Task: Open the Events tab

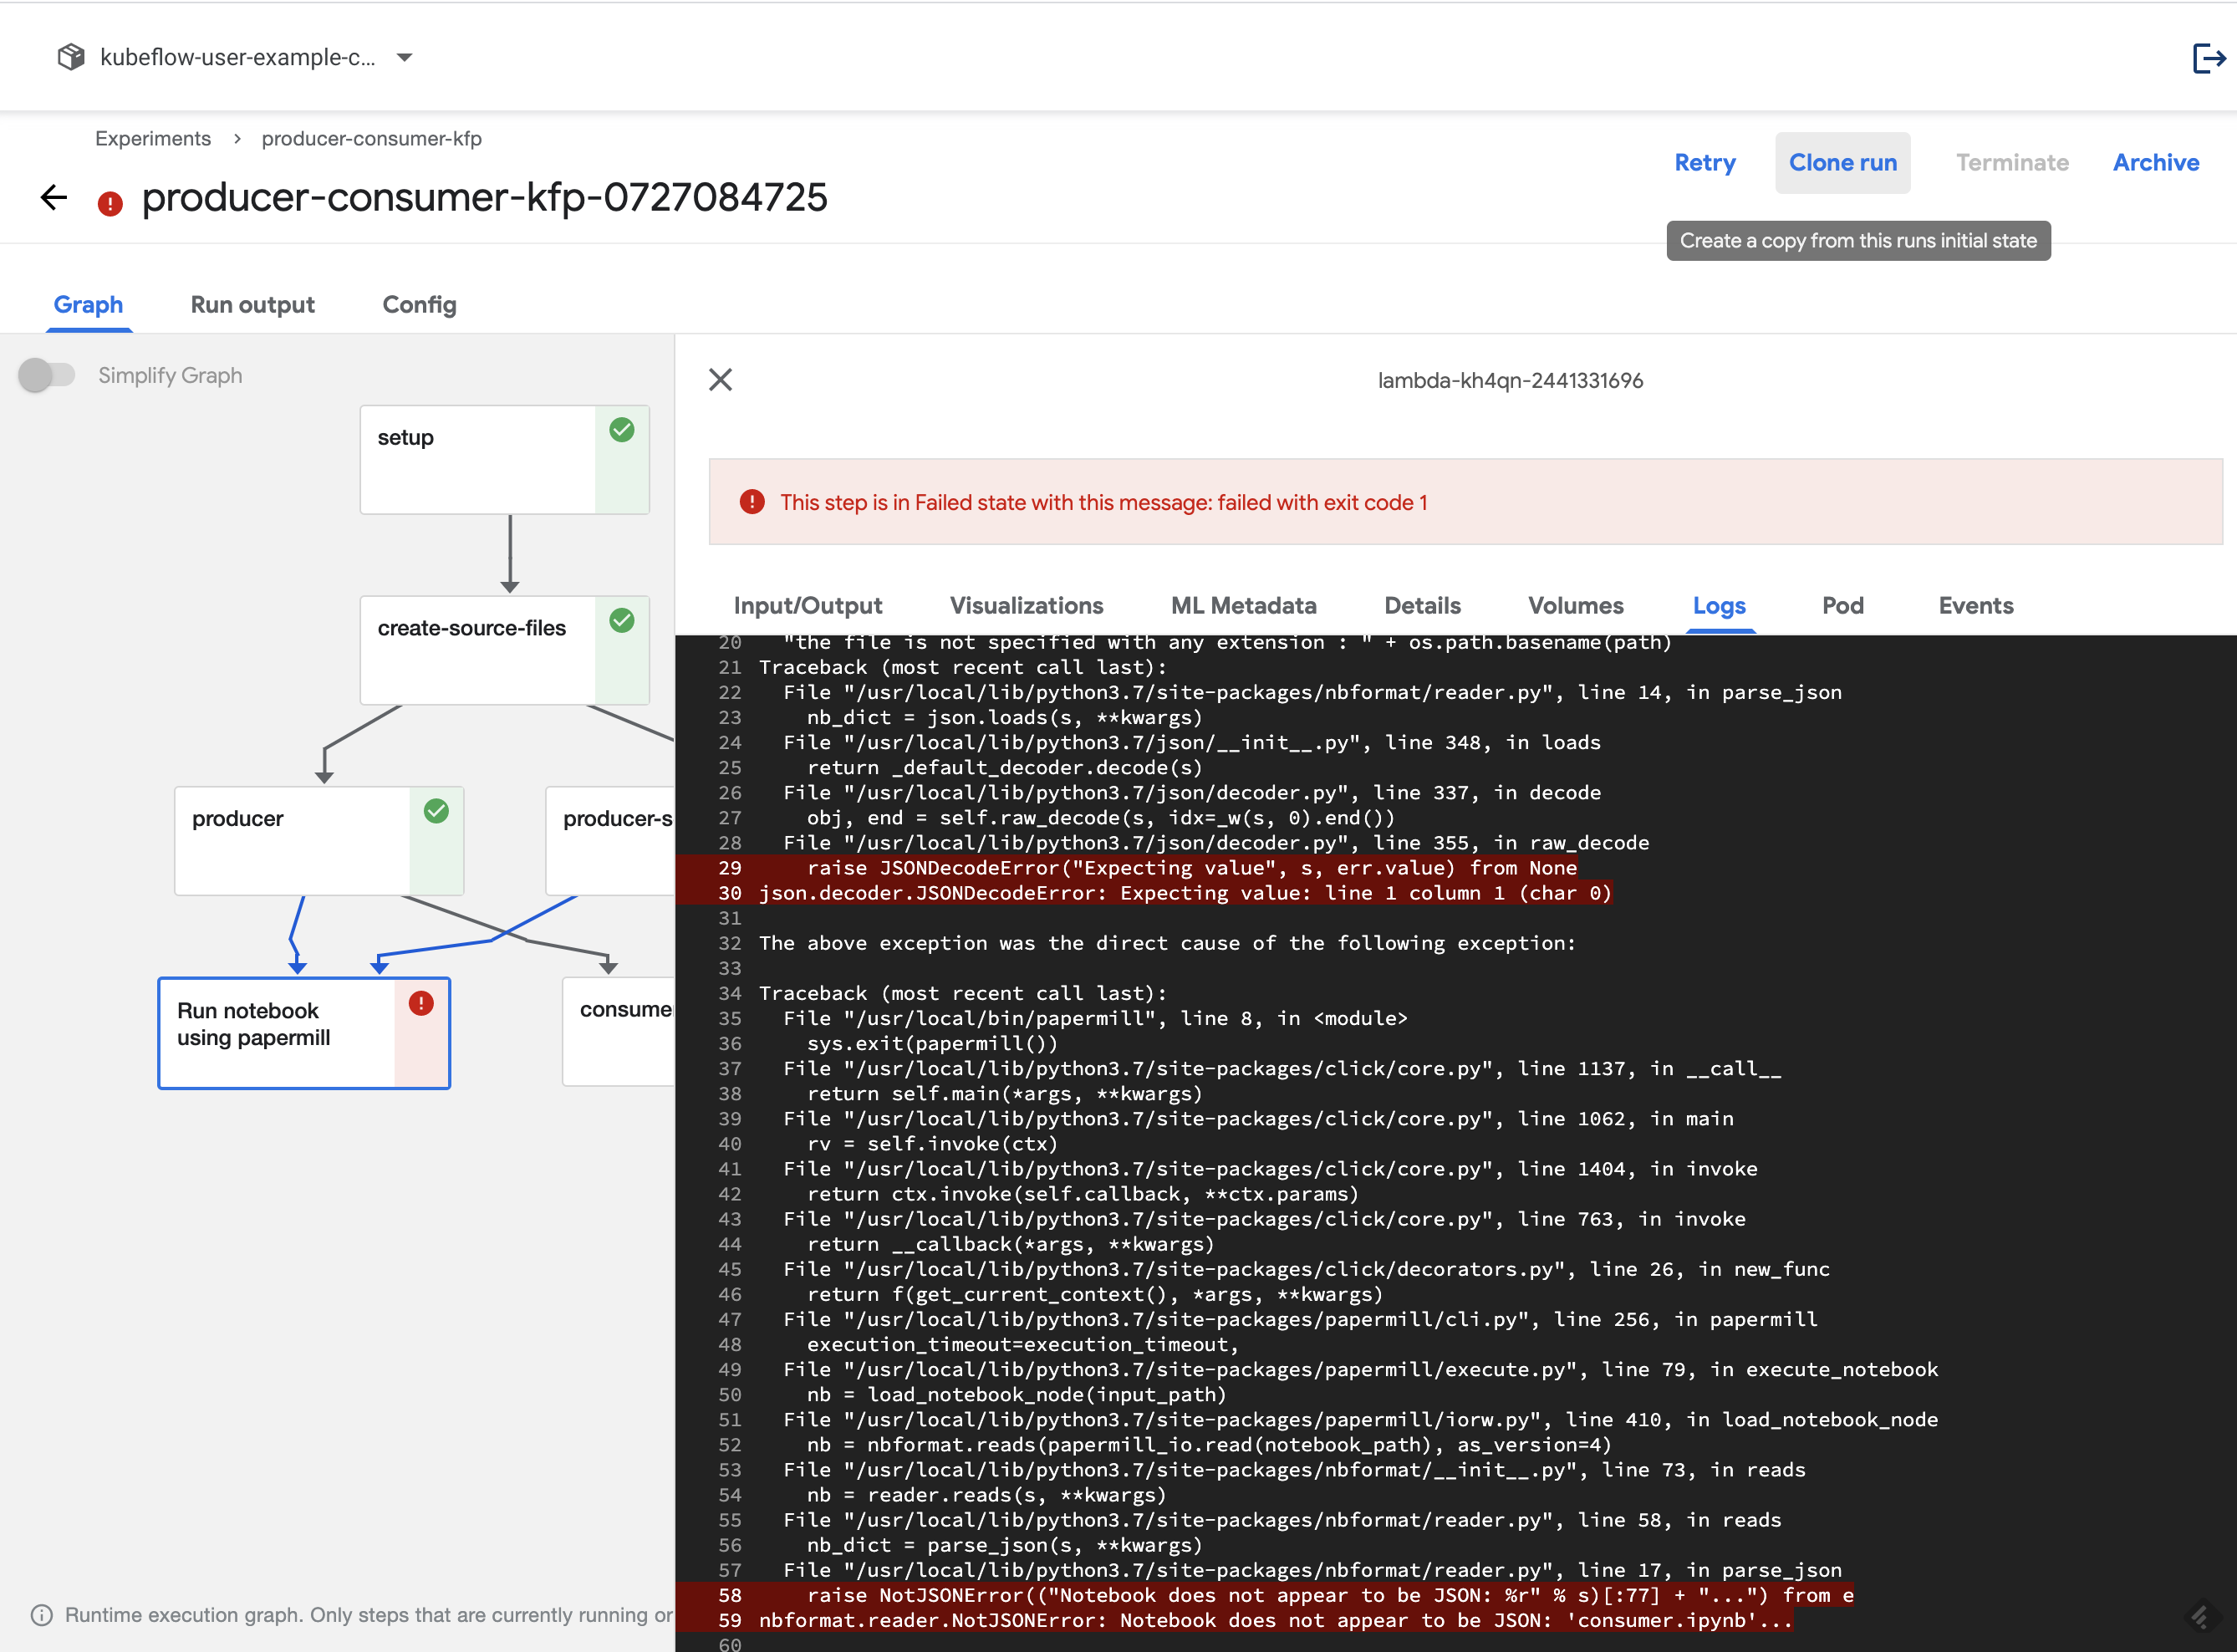Action: (1975, 605)
